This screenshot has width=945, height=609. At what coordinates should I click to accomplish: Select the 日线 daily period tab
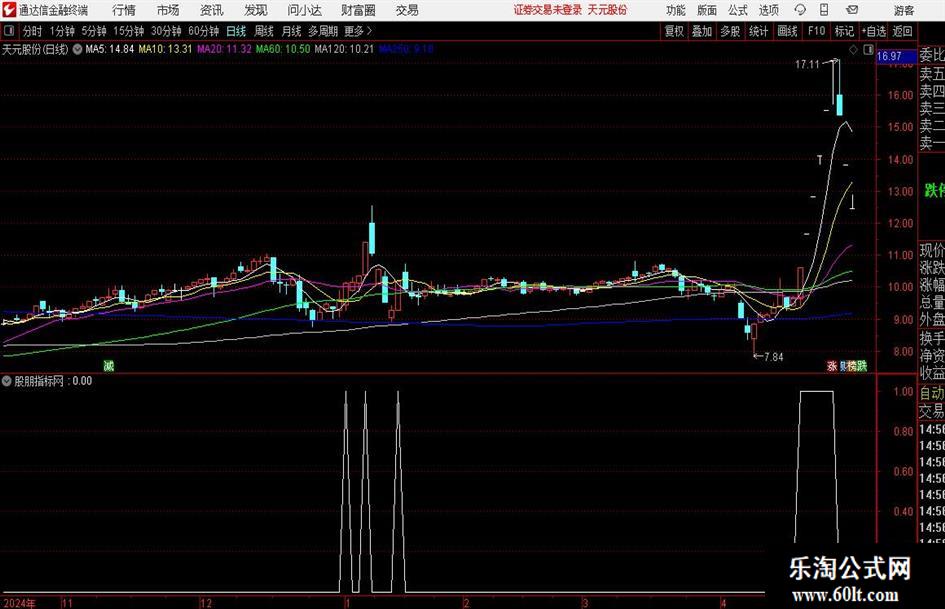[236, 31]
